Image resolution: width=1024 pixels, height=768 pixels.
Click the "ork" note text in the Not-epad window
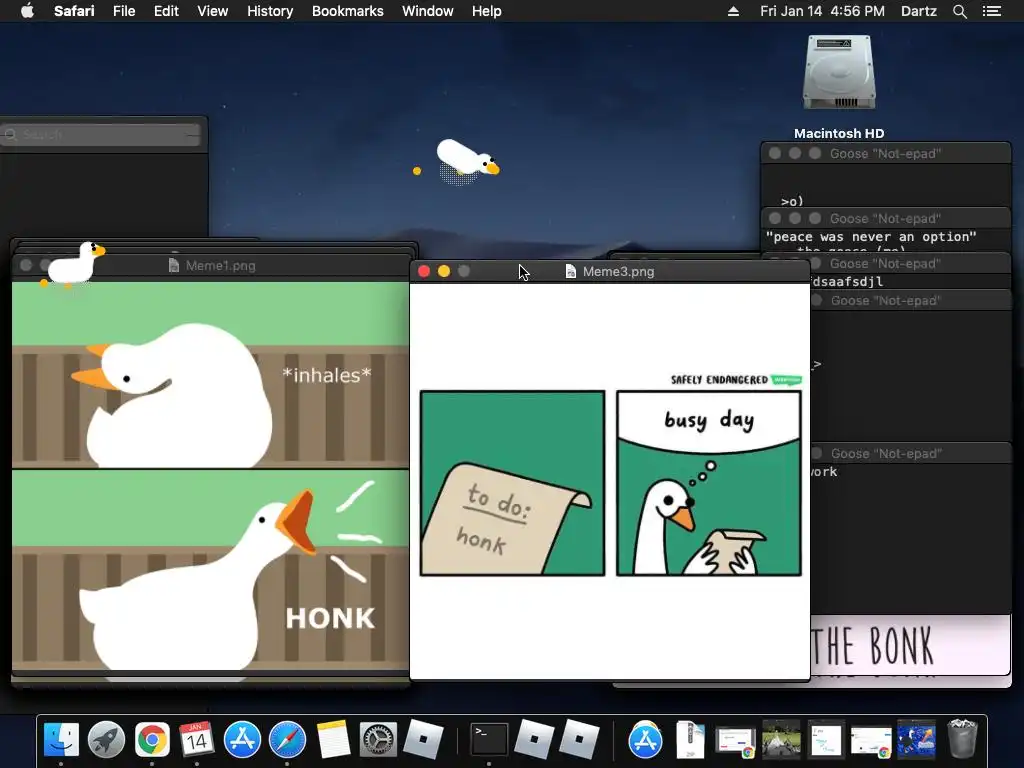click(824, 472)
